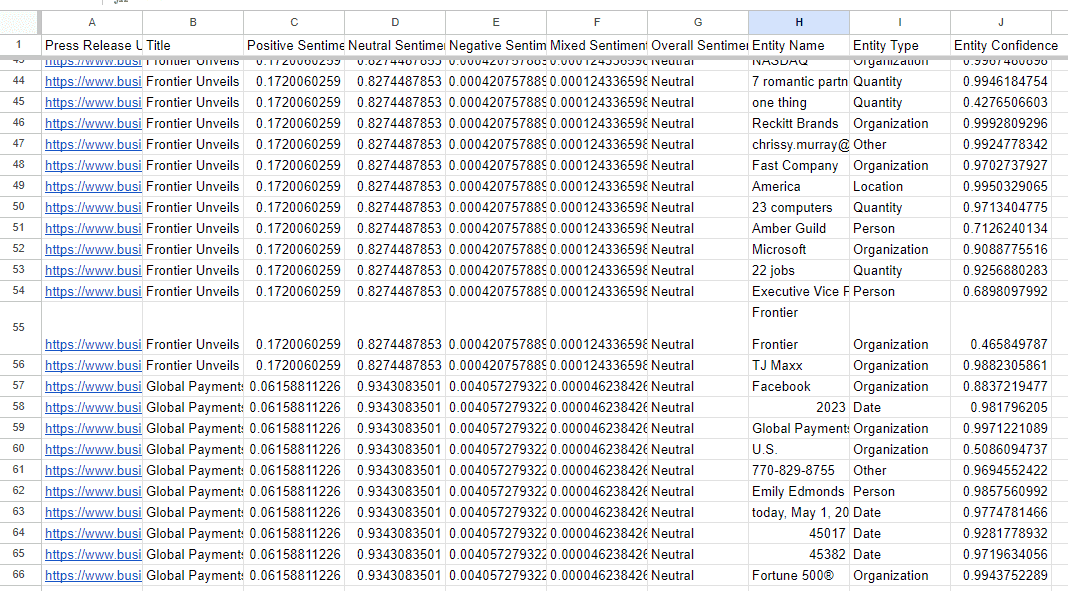
Task: Select the 'Facebook' entity cell
Action: pyautogui.click(x=799, y=387)
